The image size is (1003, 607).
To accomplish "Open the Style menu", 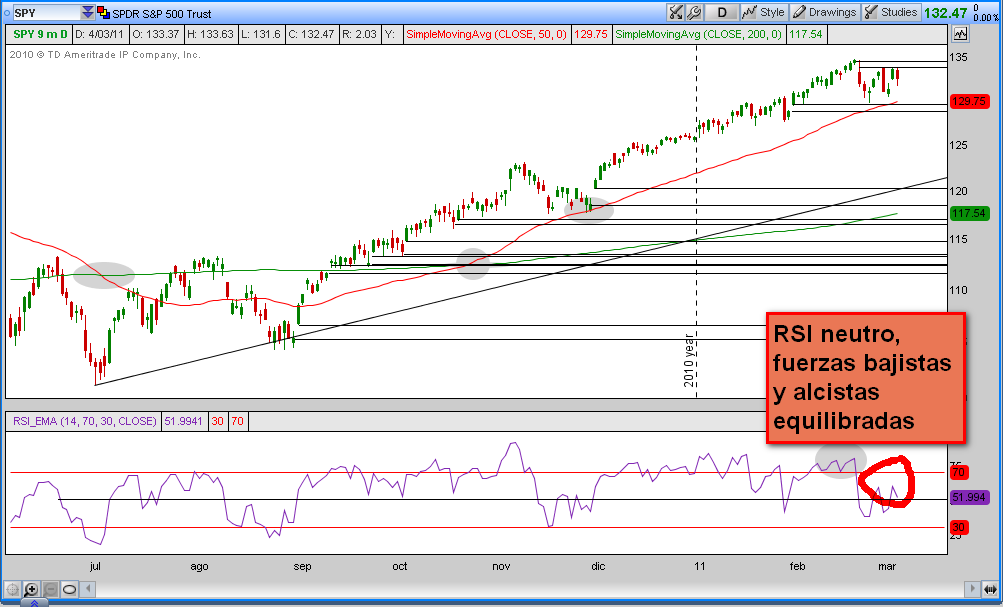I will [x=764, y=12].
